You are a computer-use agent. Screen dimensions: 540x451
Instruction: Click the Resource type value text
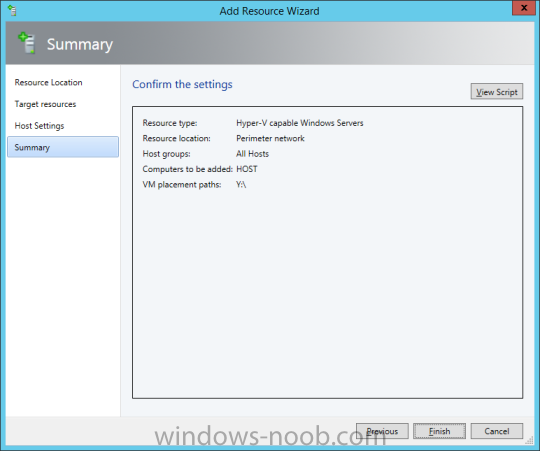[x=300, y=123]
